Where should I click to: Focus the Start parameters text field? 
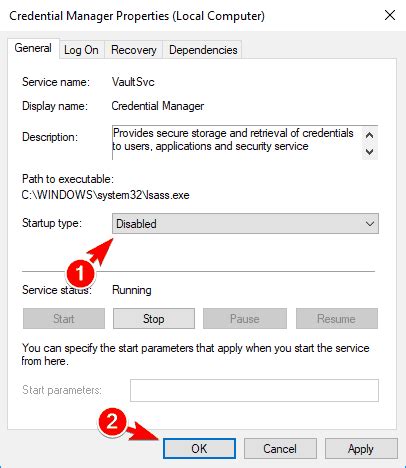click(x=254, y=390)
